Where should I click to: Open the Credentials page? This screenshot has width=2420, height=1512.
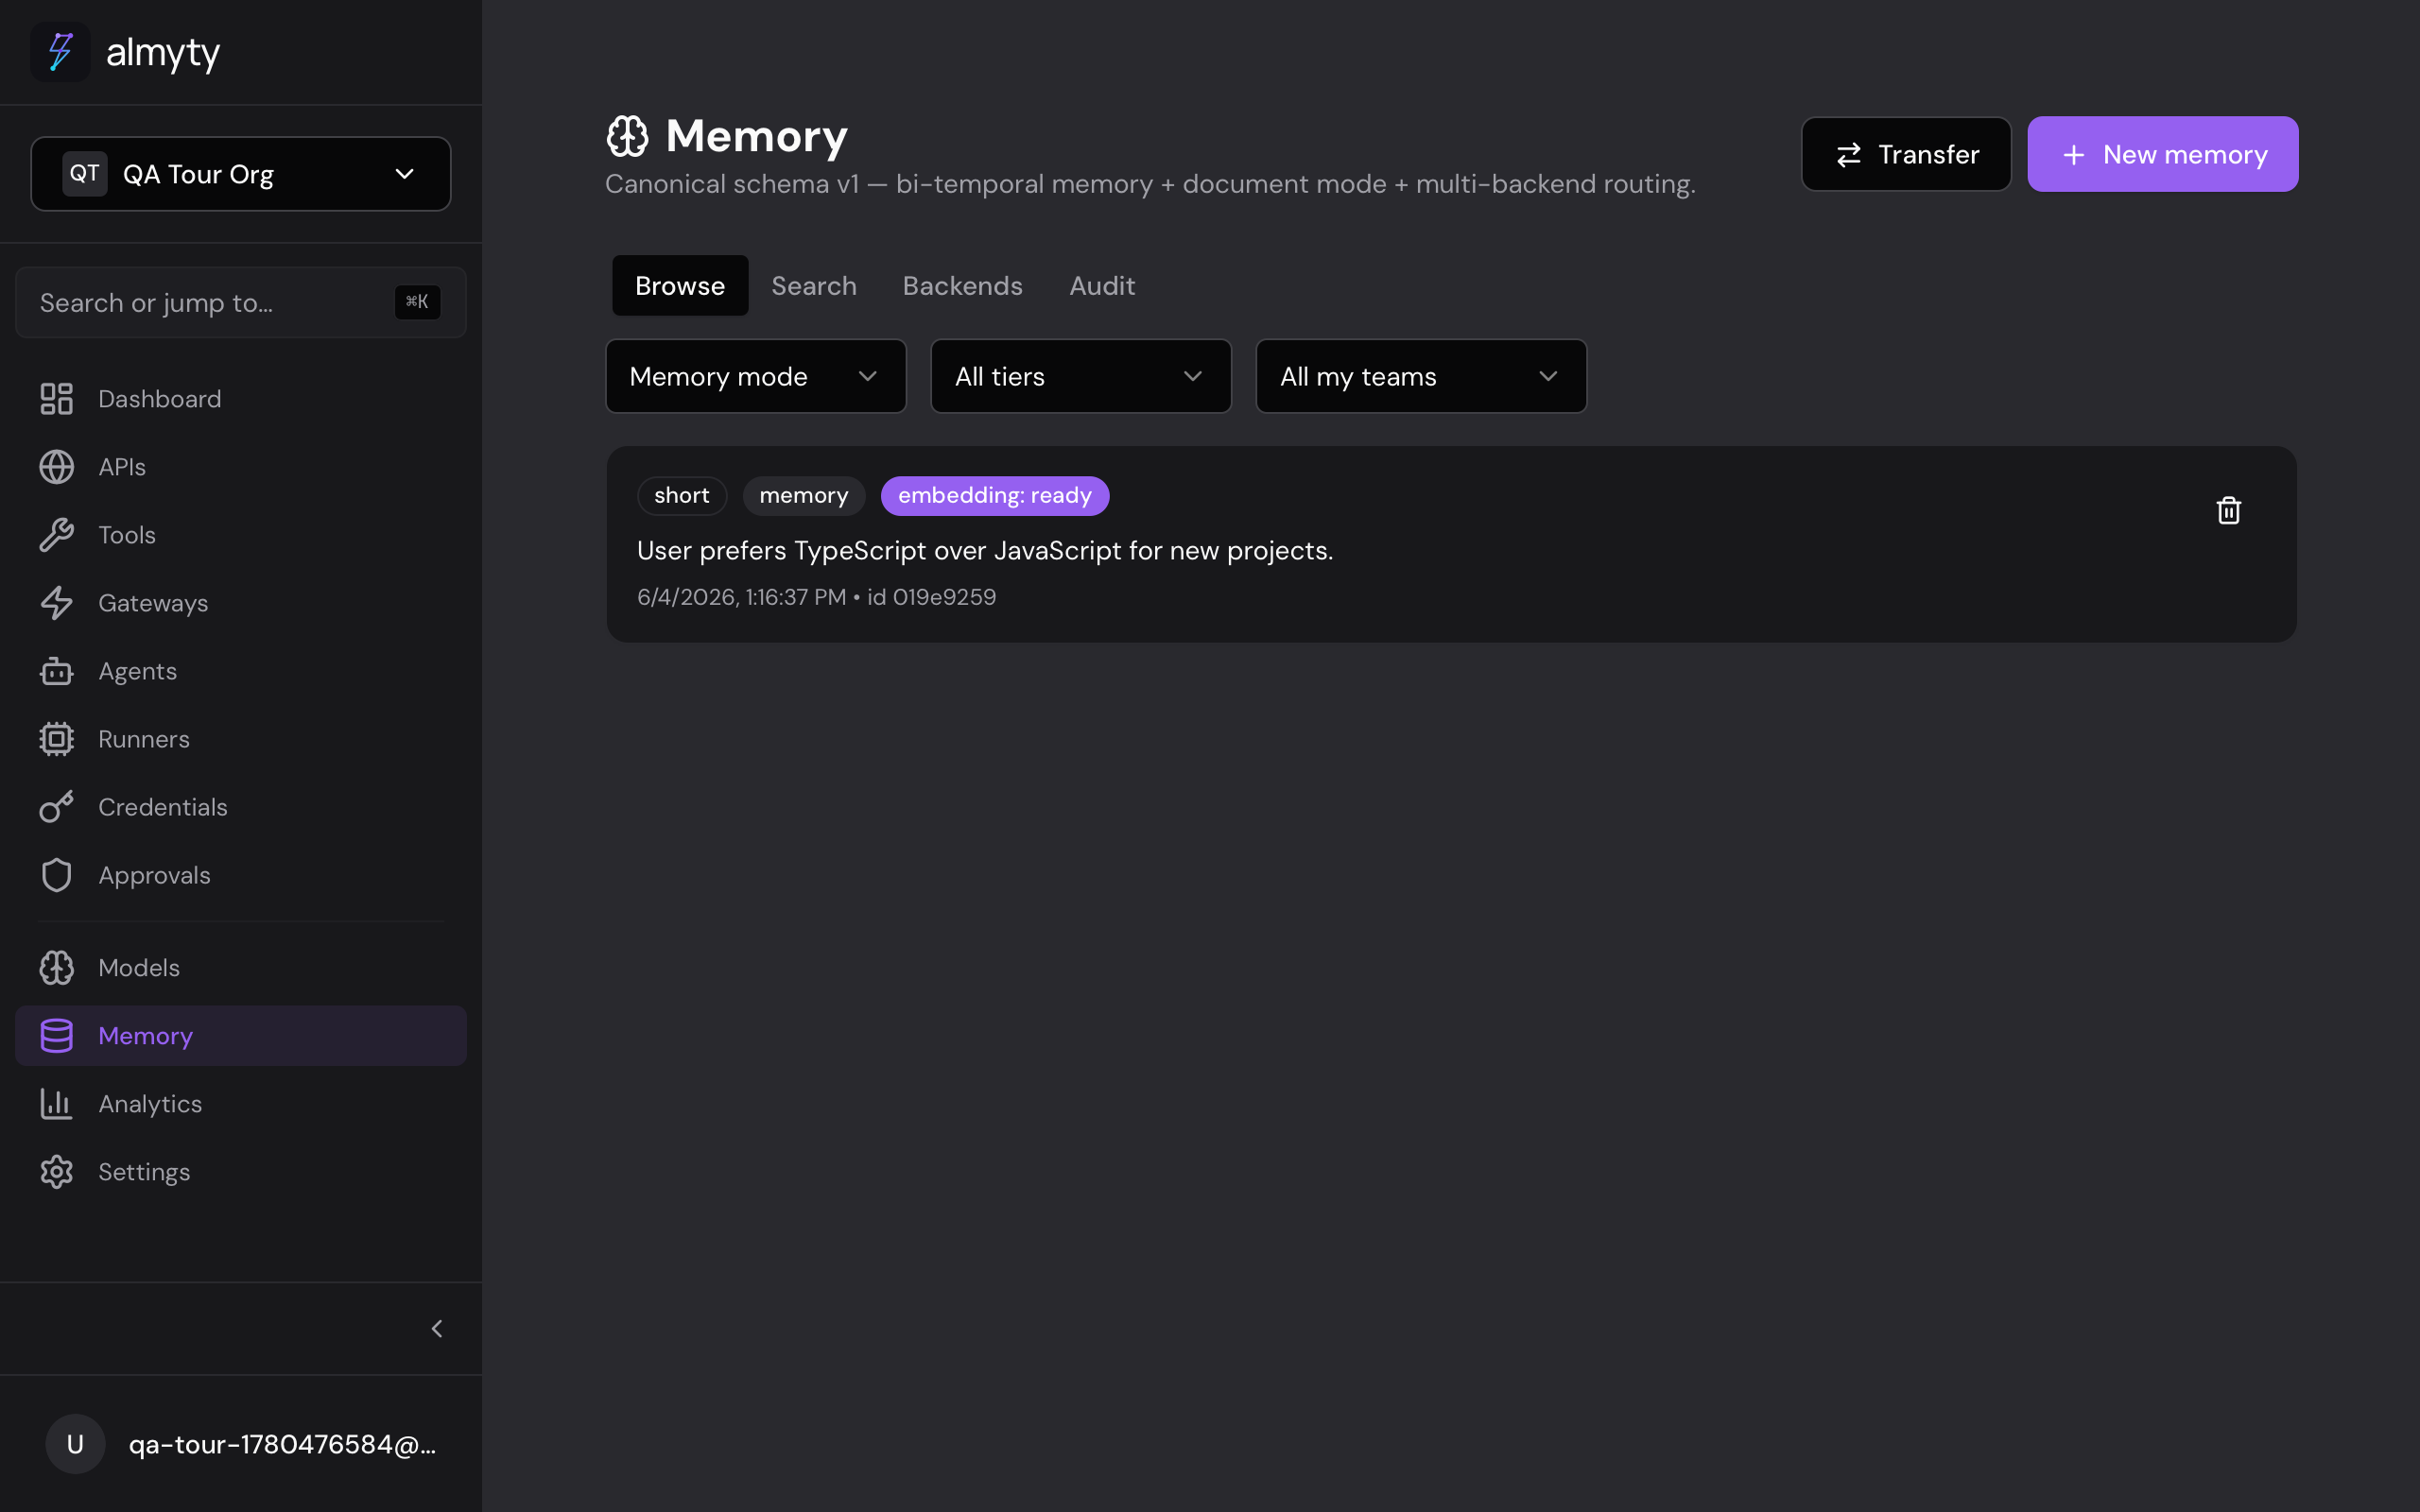tap(241, 807)
